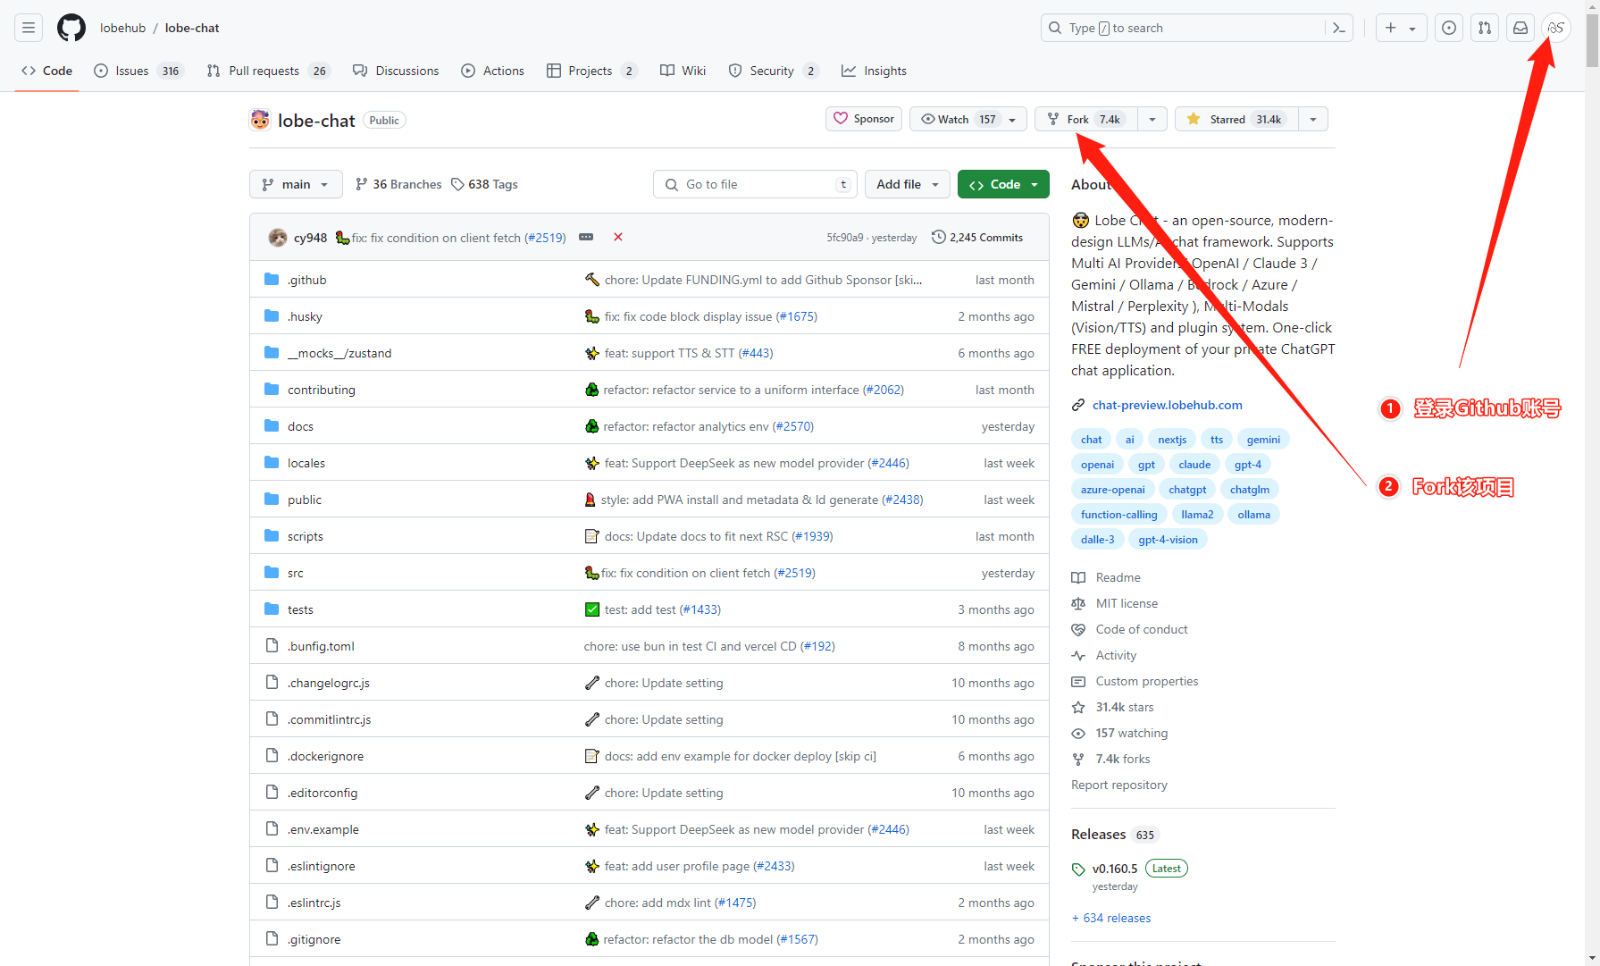This screenshot has width=1600, height=966.
Task: Click the Go to file search field
Action: point(757,184)
